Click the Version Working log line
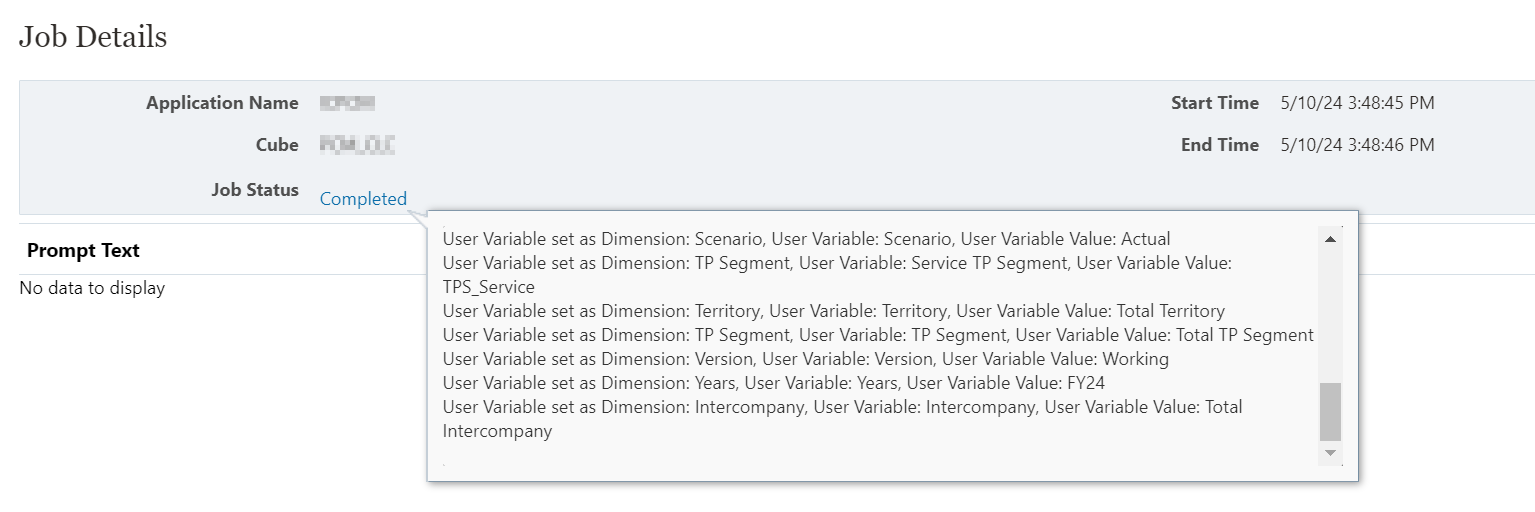Viewport: 1535px width, 512px height. pyautogui.click(x=805, y=359)
